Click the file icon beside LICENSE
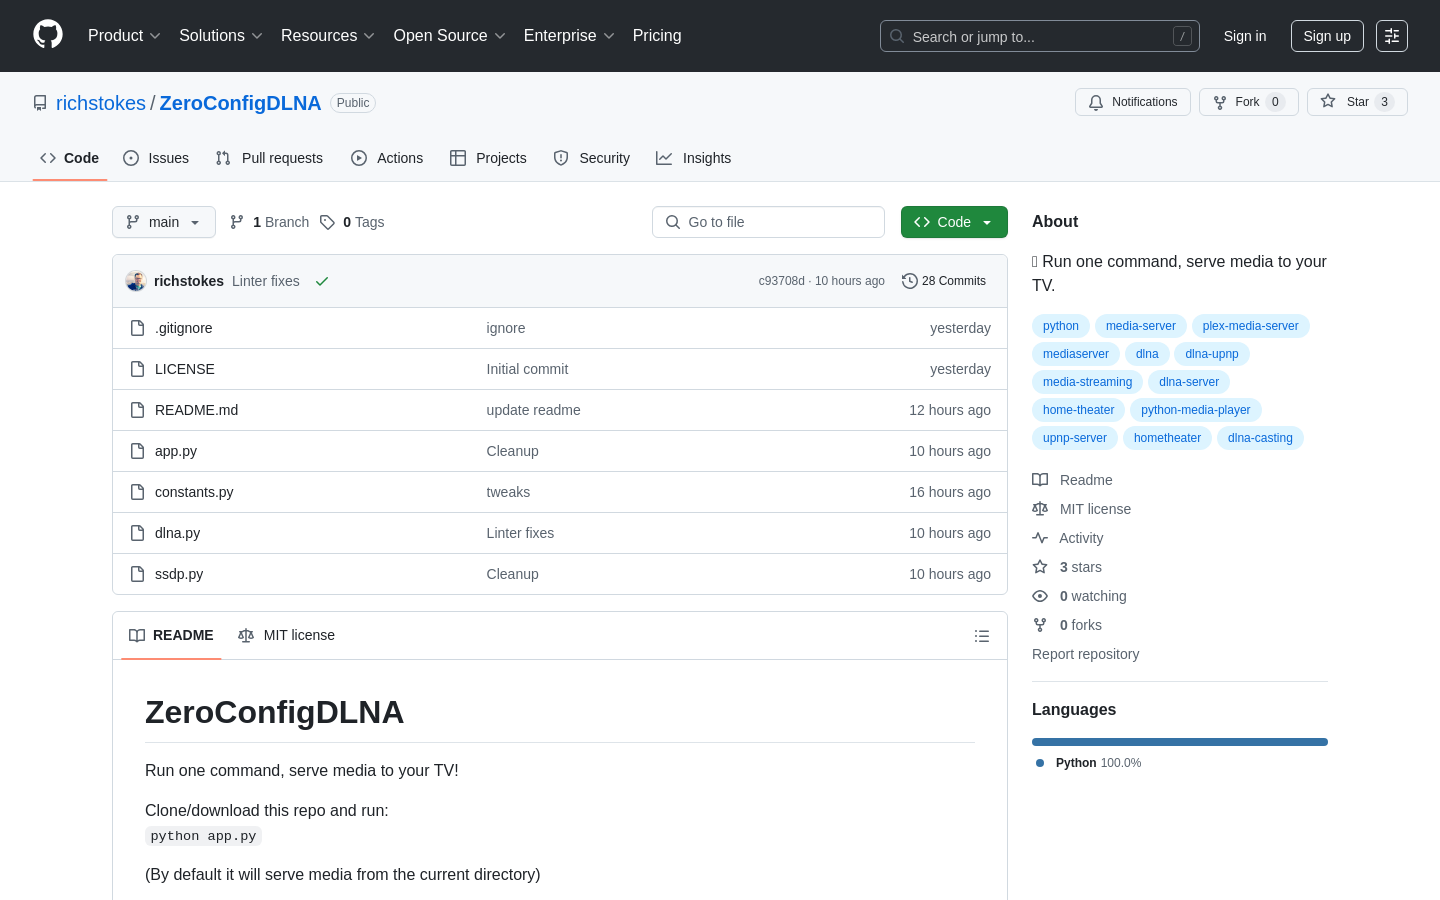The image size is (1440, 900). [138, 369]
